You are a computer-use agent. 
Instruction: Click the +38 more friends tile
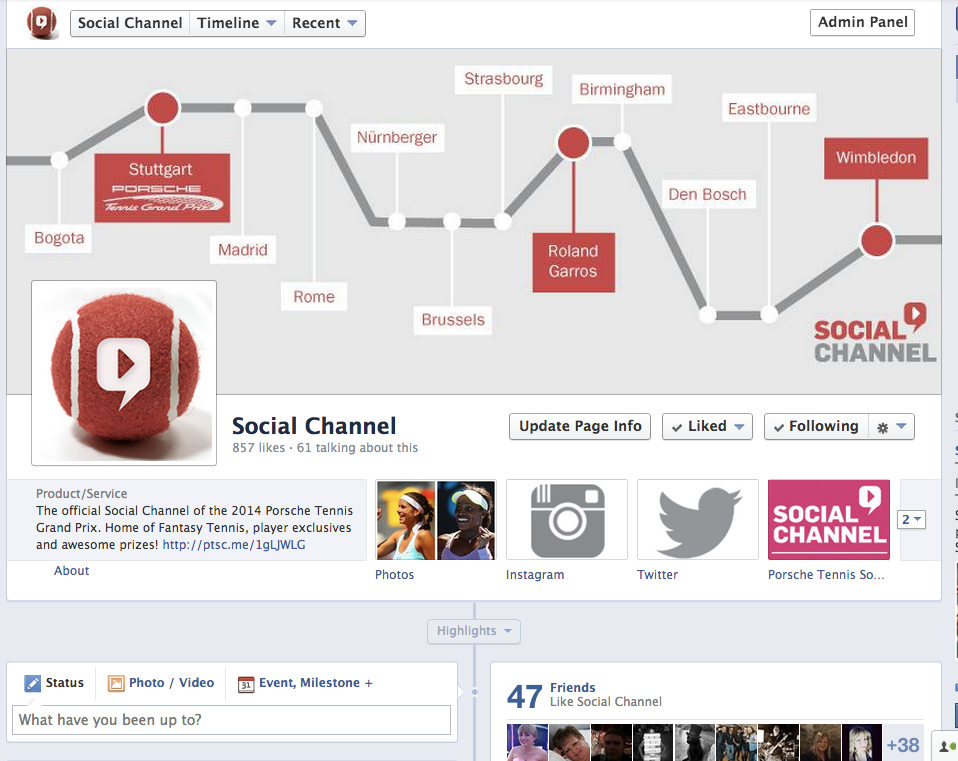click(x=903, y=745)
